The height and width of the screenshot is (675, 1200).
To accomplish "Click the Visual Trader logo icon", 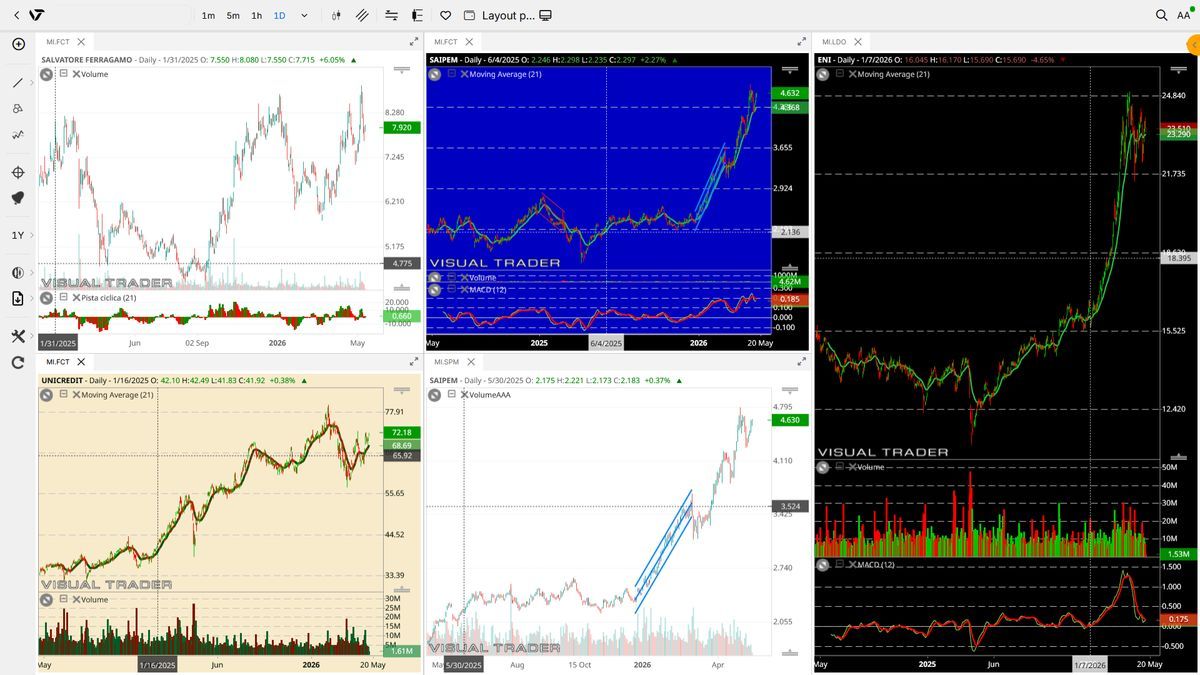I will tap(37, 15).
